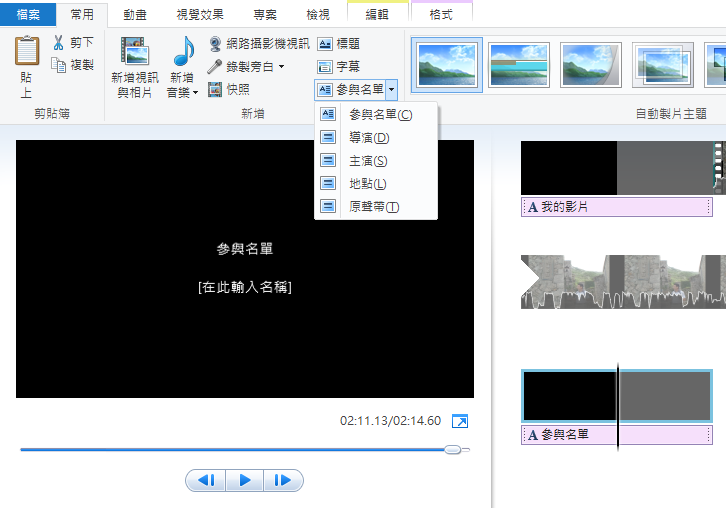Select the fourth theme with overlapping frames
This screenshot has height=508, width=726.
pyautogui.click(x=663, y=65)
